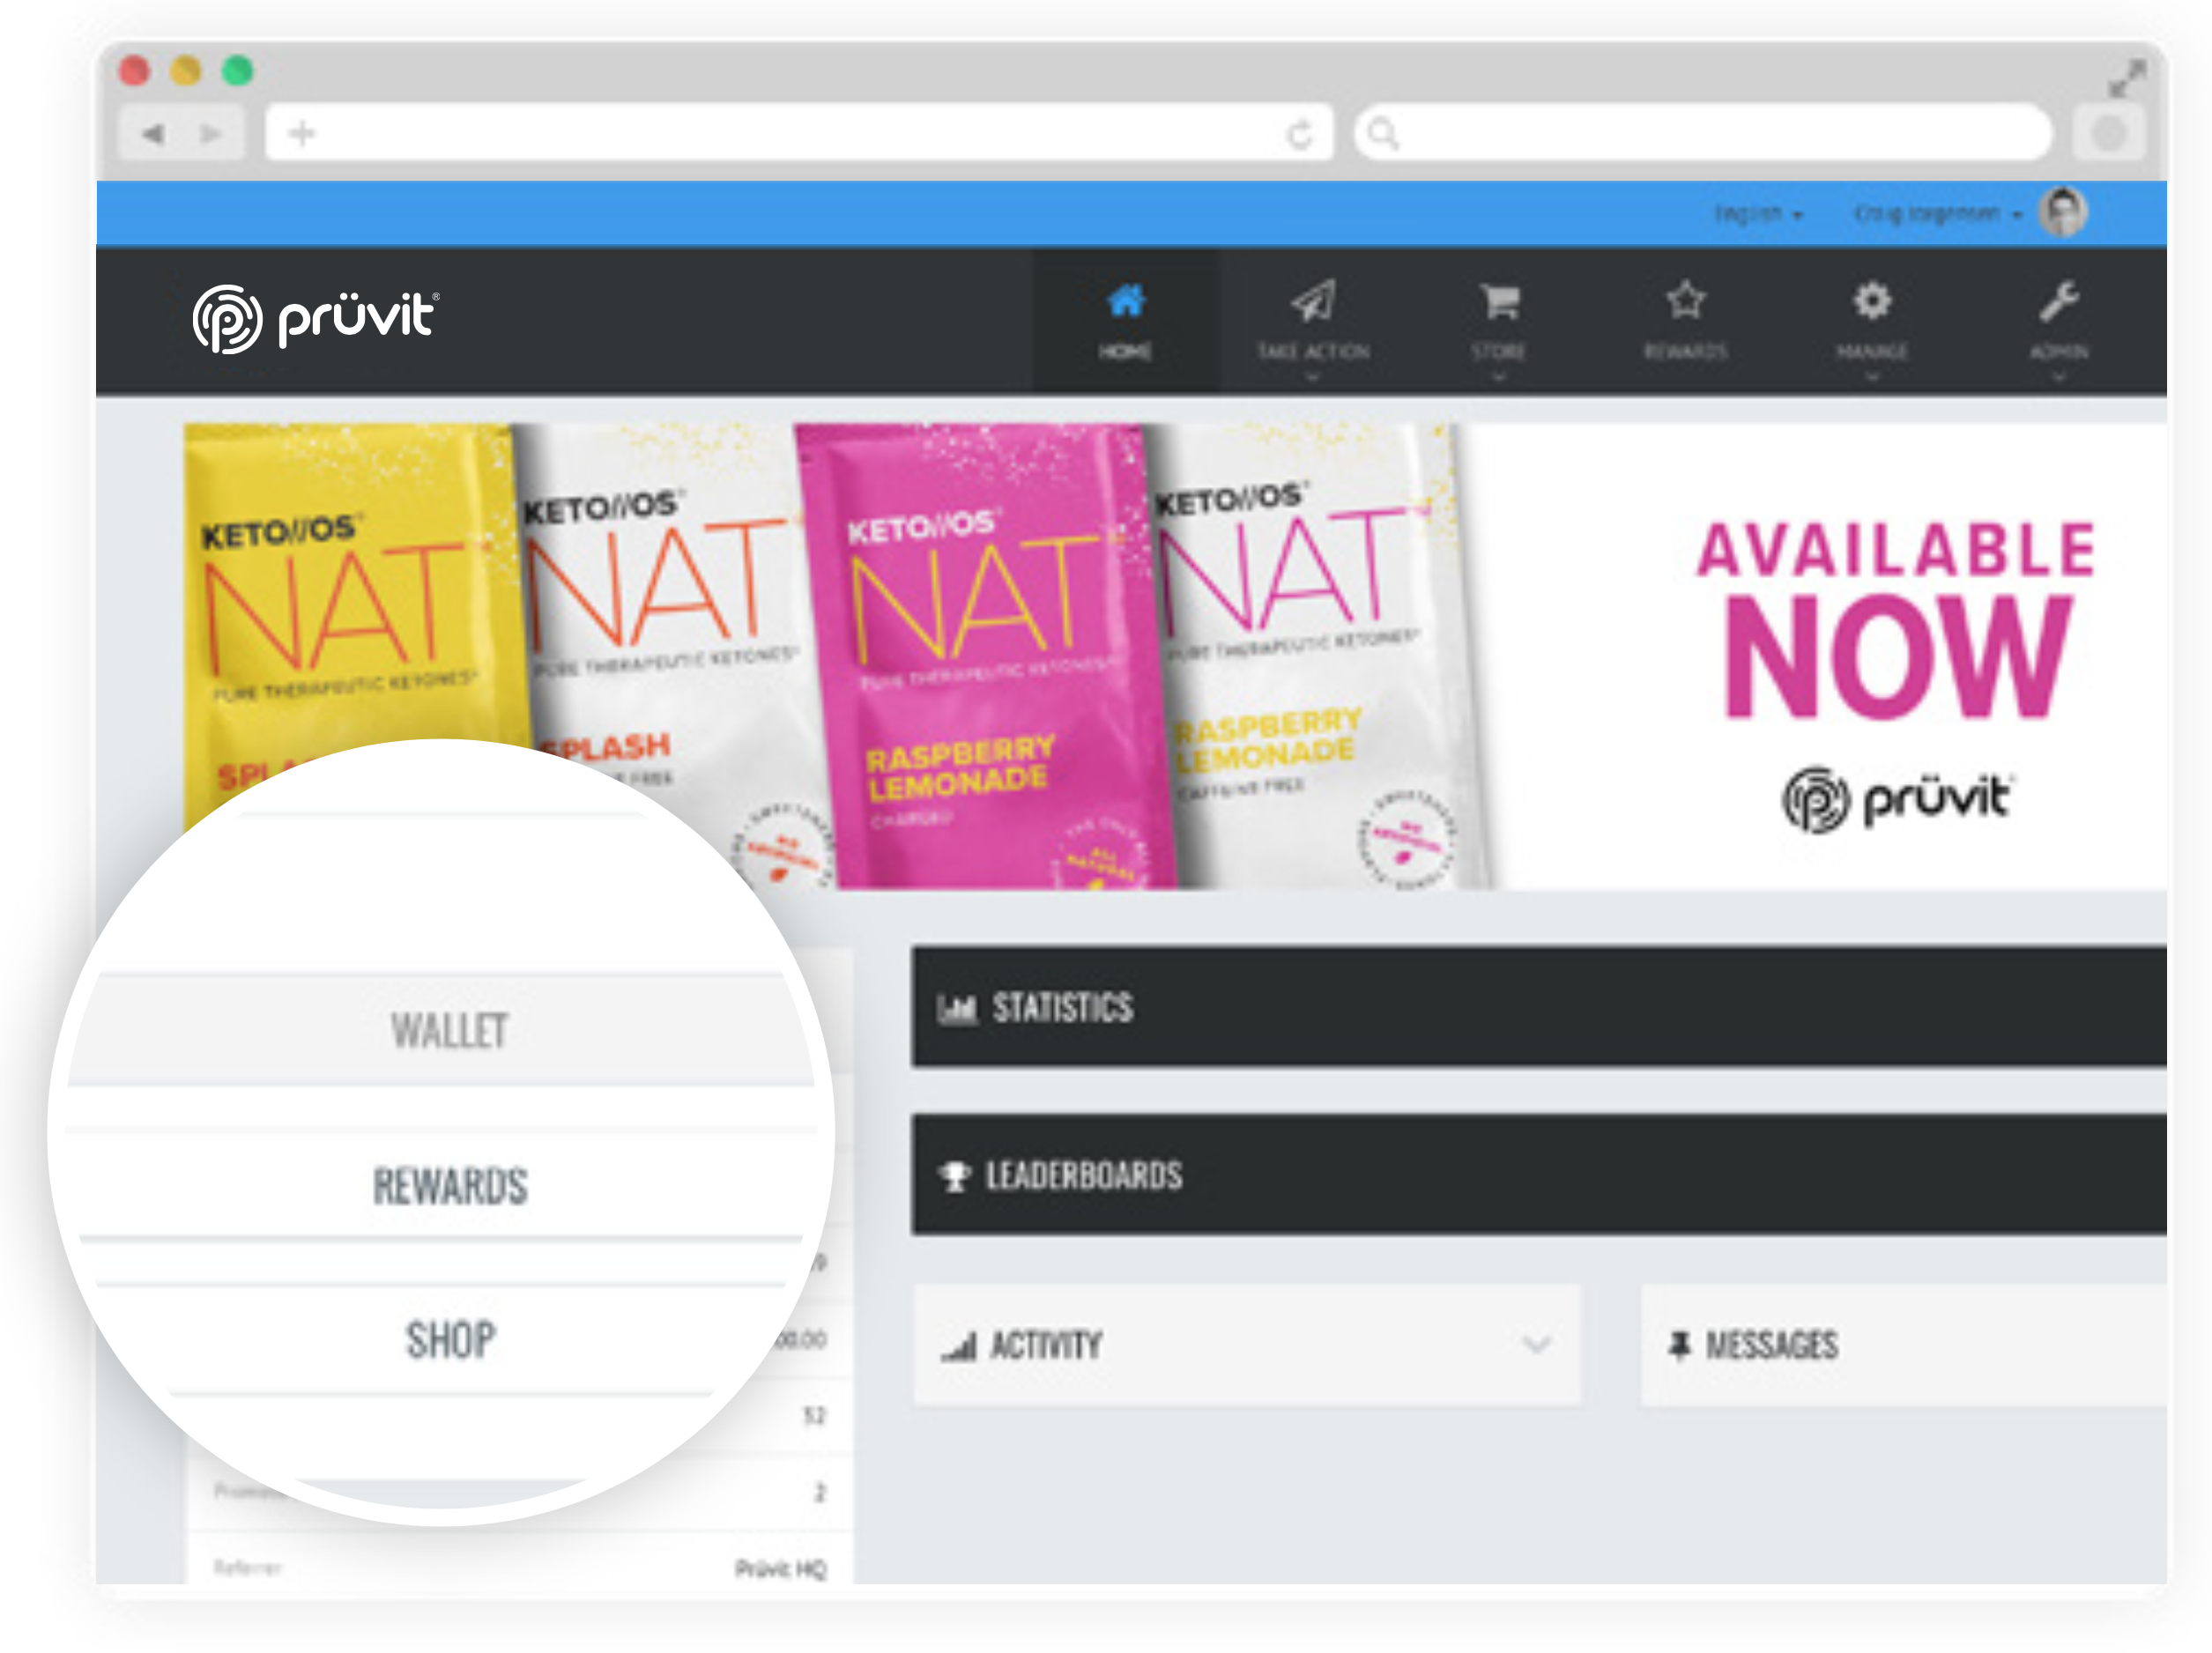The height and width of the screenshot is (1653, 2212).
Task: Expand Take Action menu chevron
Action: (1313, 377)
